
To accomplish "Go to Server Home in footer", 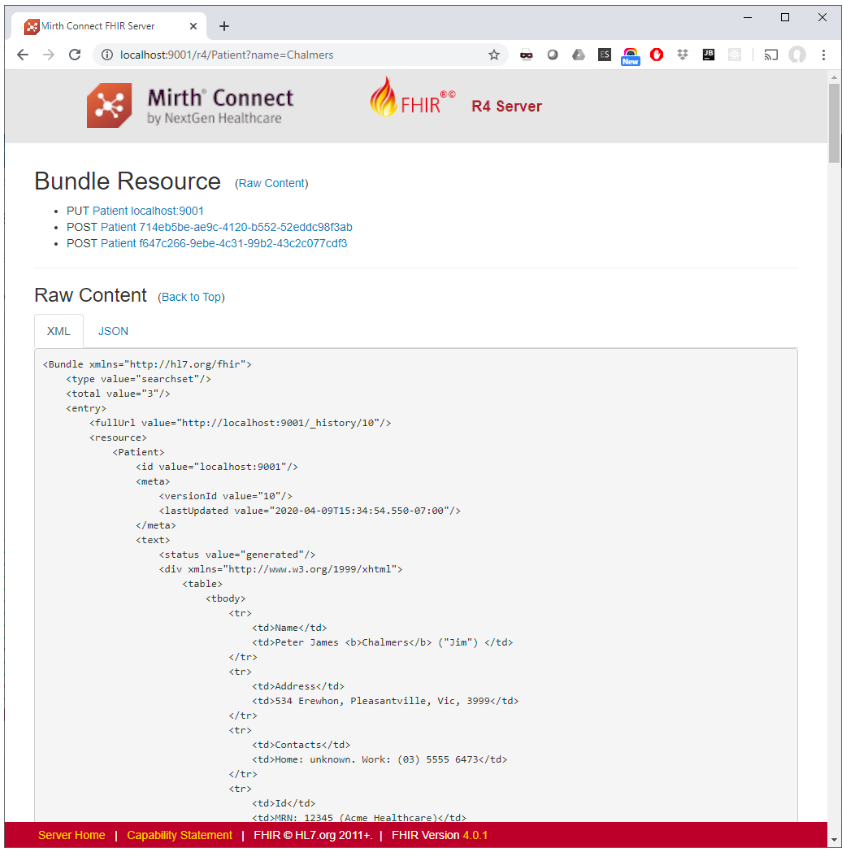I will pos(71,835).
